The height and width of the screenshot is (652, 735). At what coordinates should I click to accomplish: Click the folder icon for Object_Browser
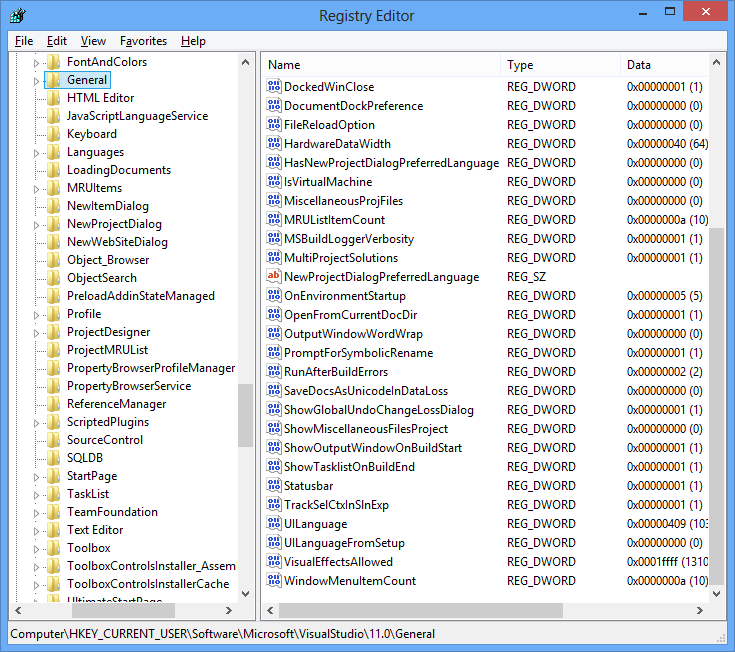(x=53, y=260)
